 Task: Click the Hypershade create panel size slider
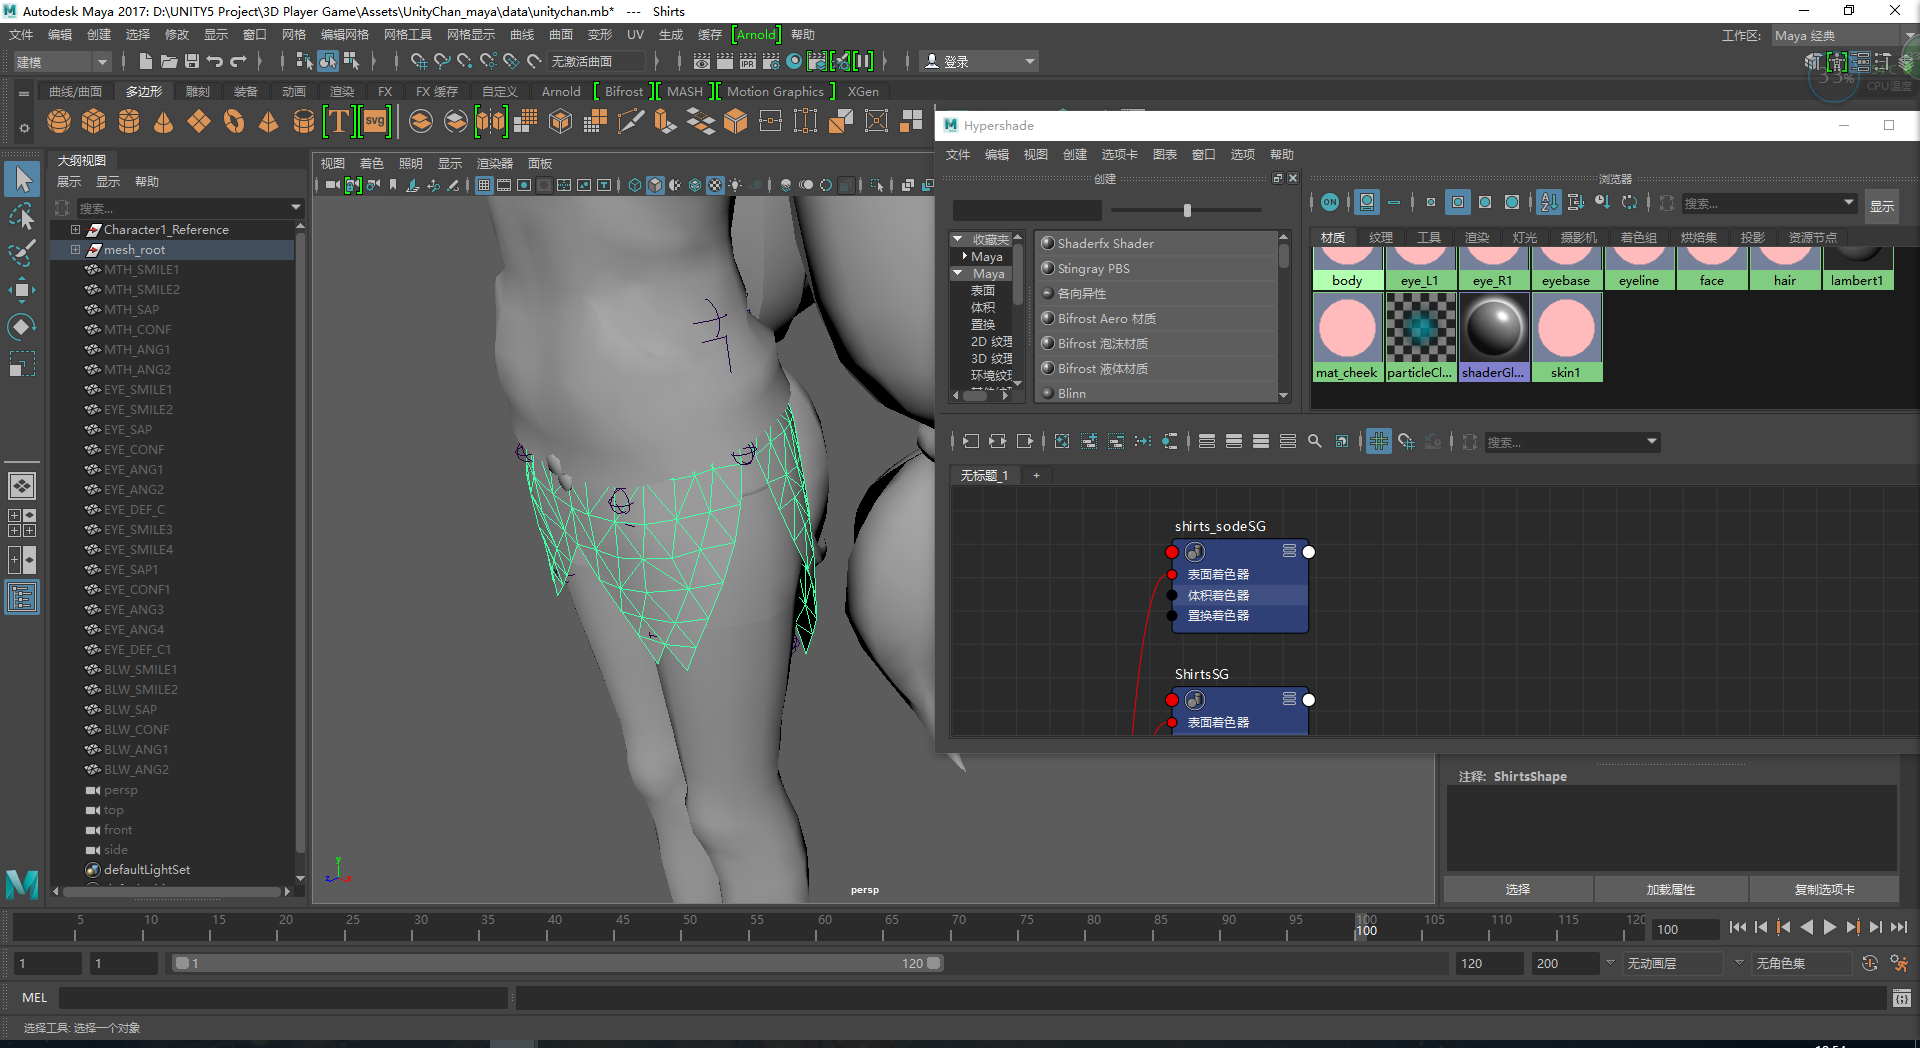1186,210
